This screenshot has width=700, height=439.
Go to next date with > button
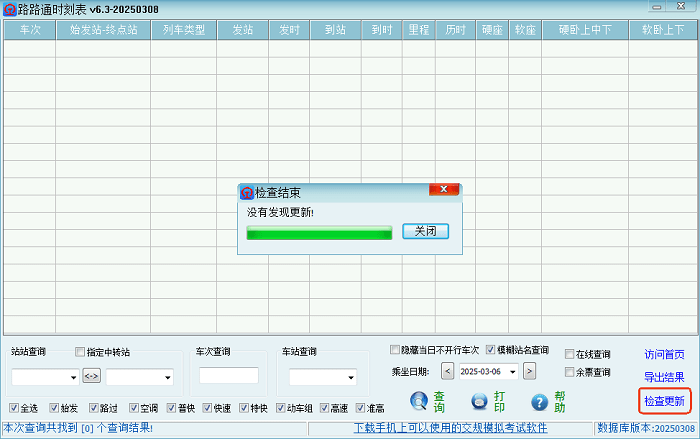pyautogui.click(x=529, y=371)
